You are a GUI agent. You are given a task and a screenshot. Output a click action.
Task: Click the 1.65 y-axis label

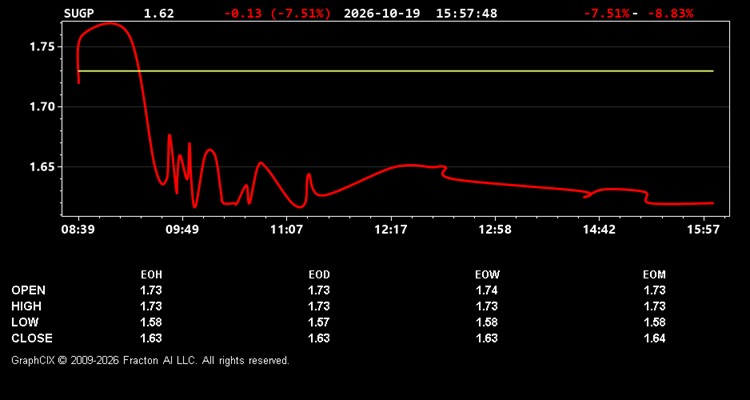[44, 167]
